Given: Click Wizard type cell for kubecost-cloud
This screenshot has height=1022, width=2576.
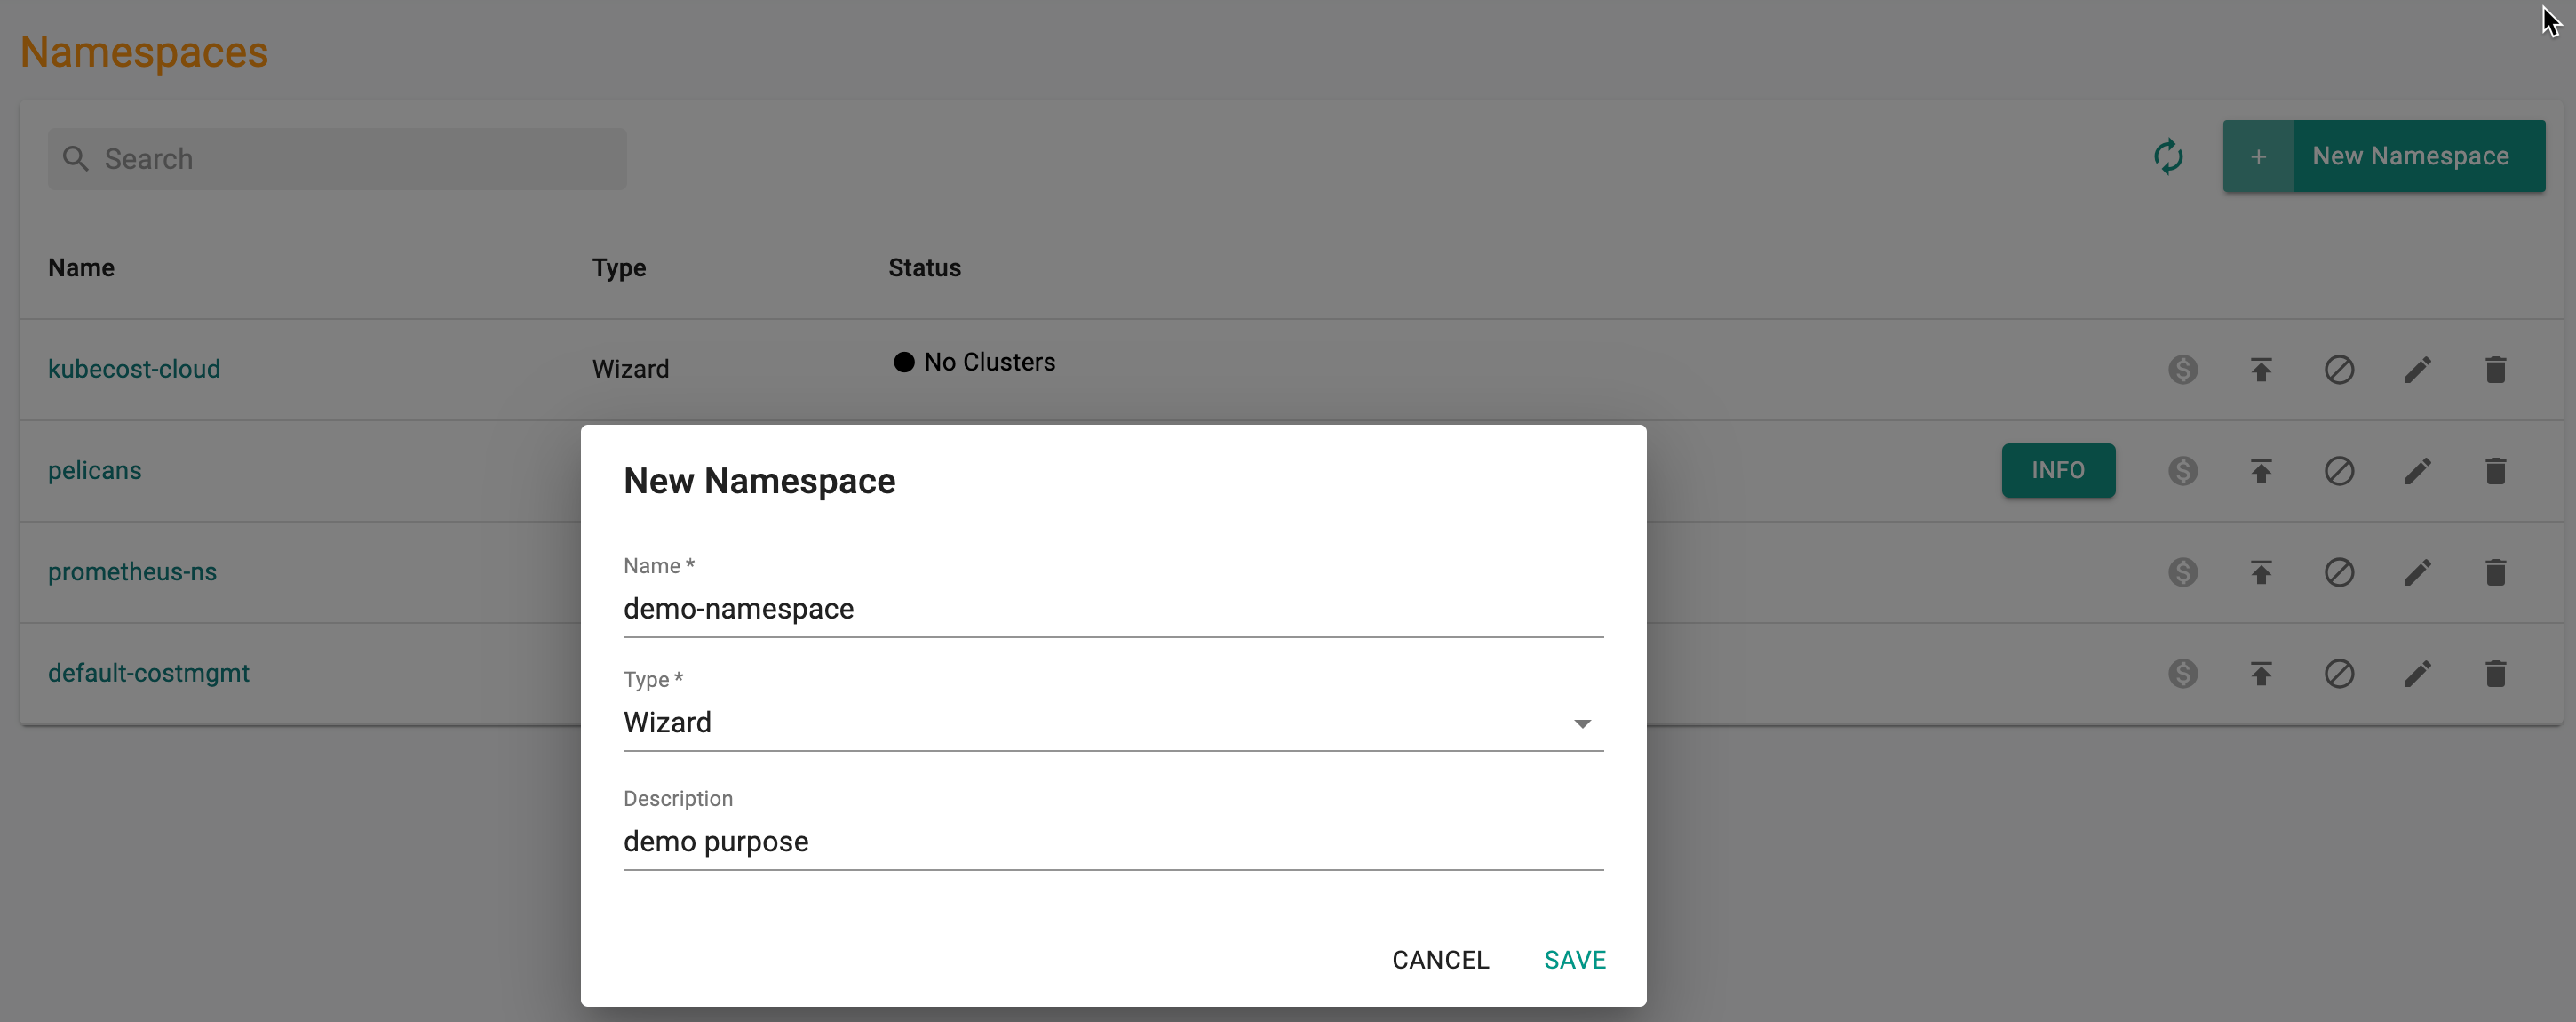Looking at the screenshot, I should [630, 369].
